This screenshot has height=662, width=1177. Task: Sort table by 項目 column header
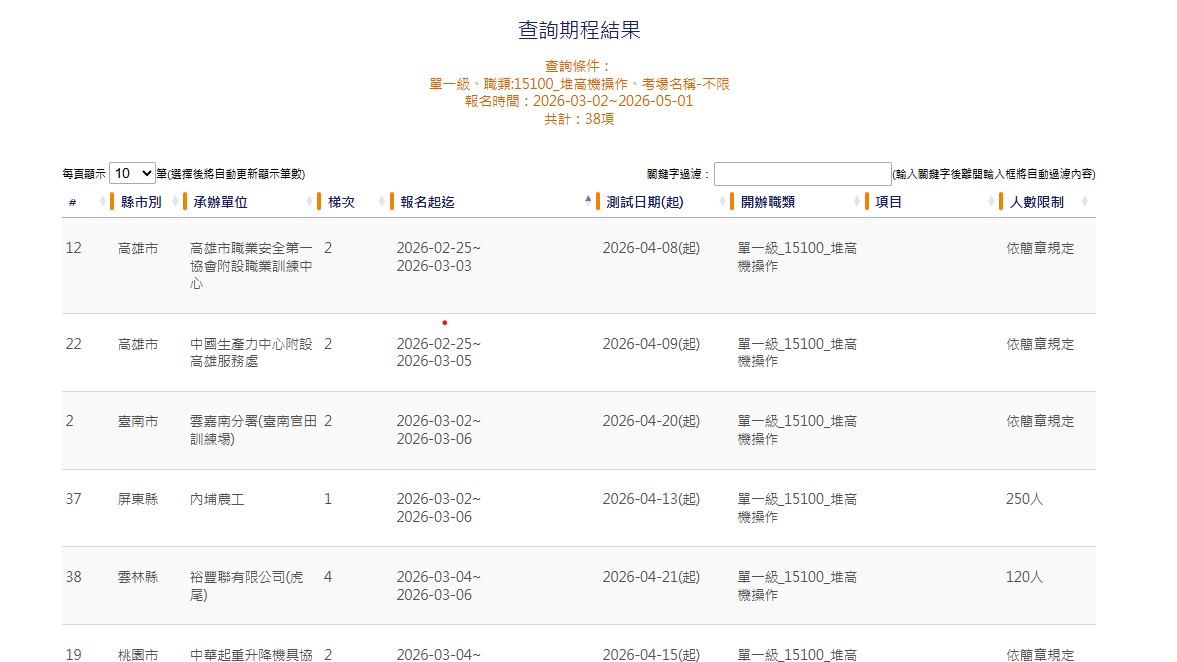point(888,202)
